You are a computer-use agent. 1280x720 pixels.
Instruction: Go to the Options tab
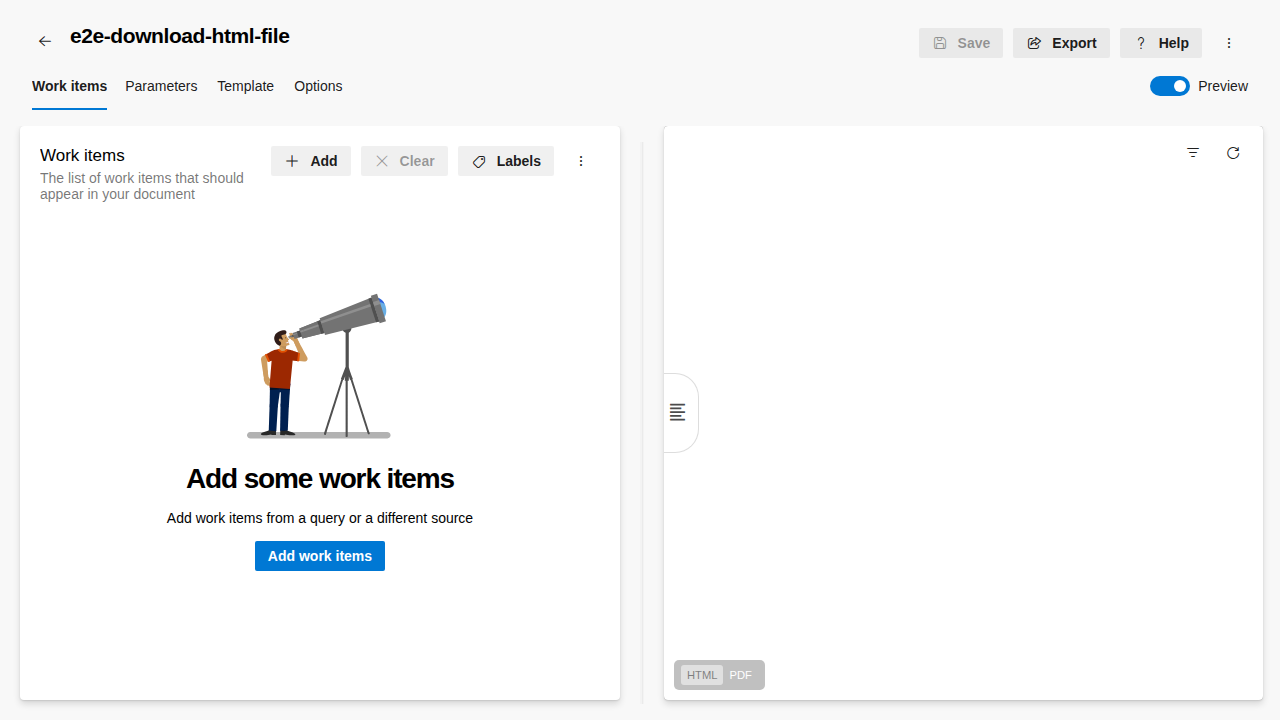coord(318,86)
